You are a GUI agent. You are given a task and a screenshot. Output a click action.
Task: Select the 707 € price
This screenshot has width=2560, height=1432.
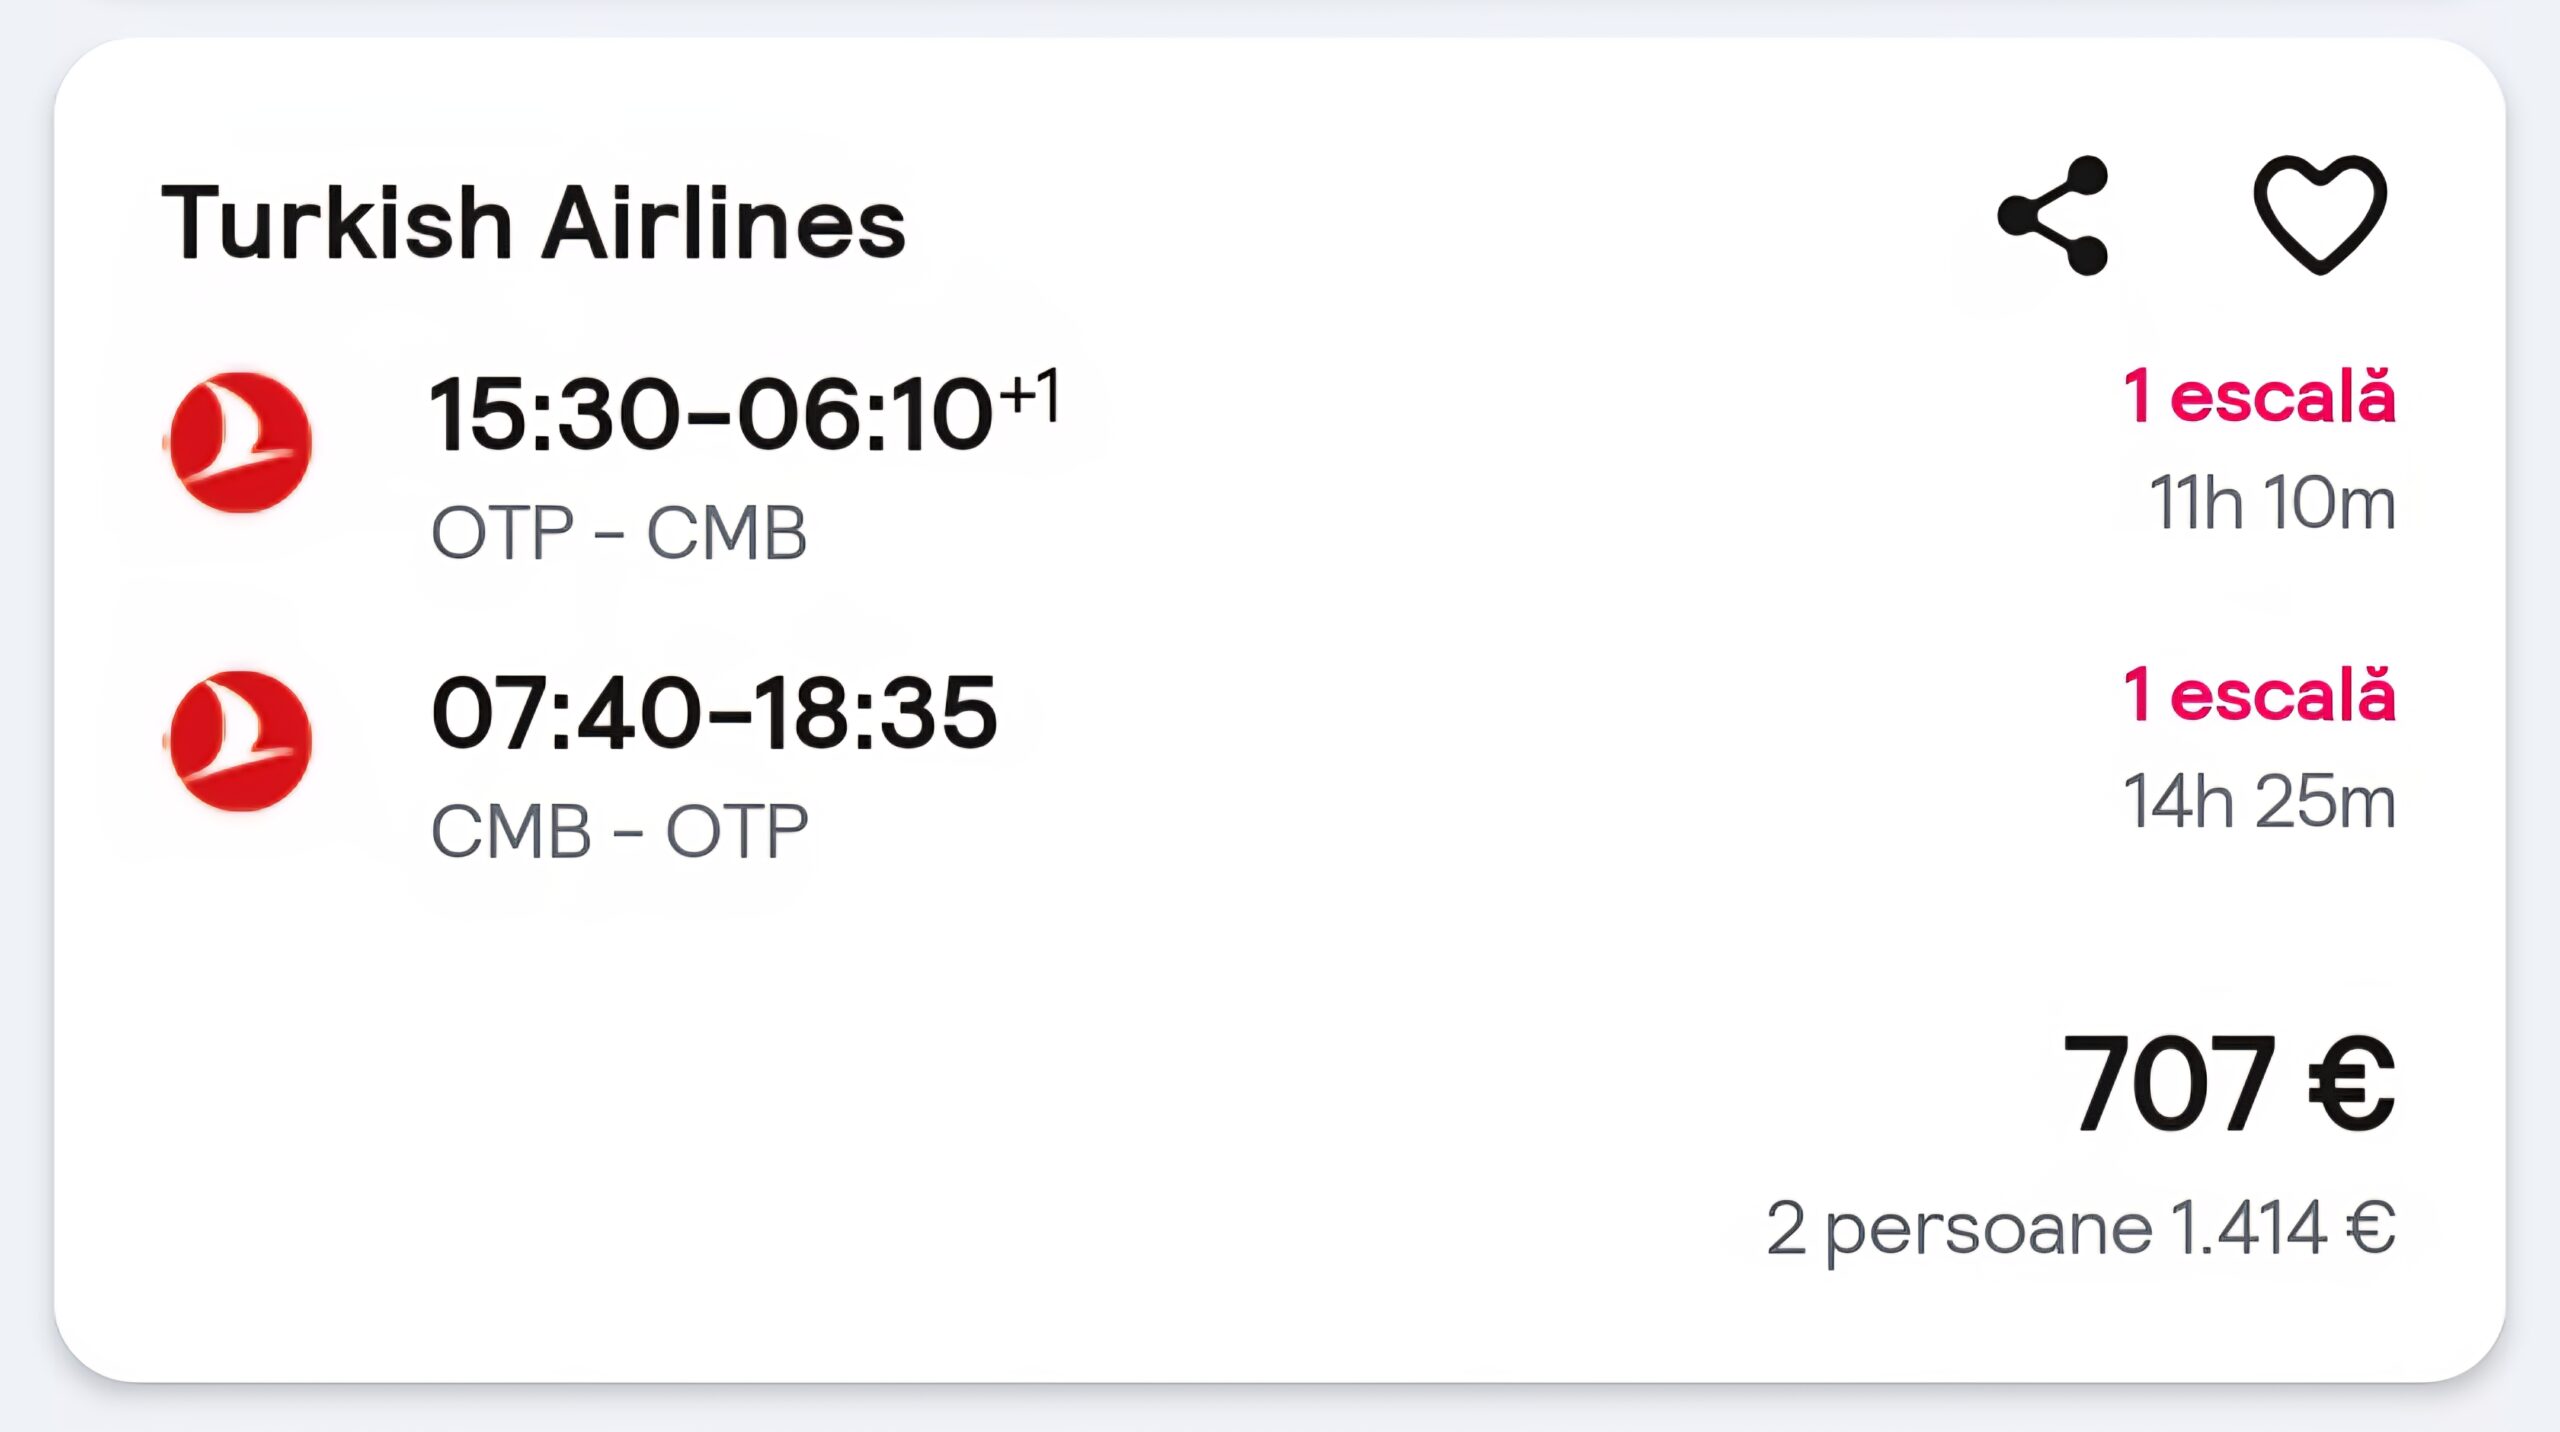click(2229, 1084)
